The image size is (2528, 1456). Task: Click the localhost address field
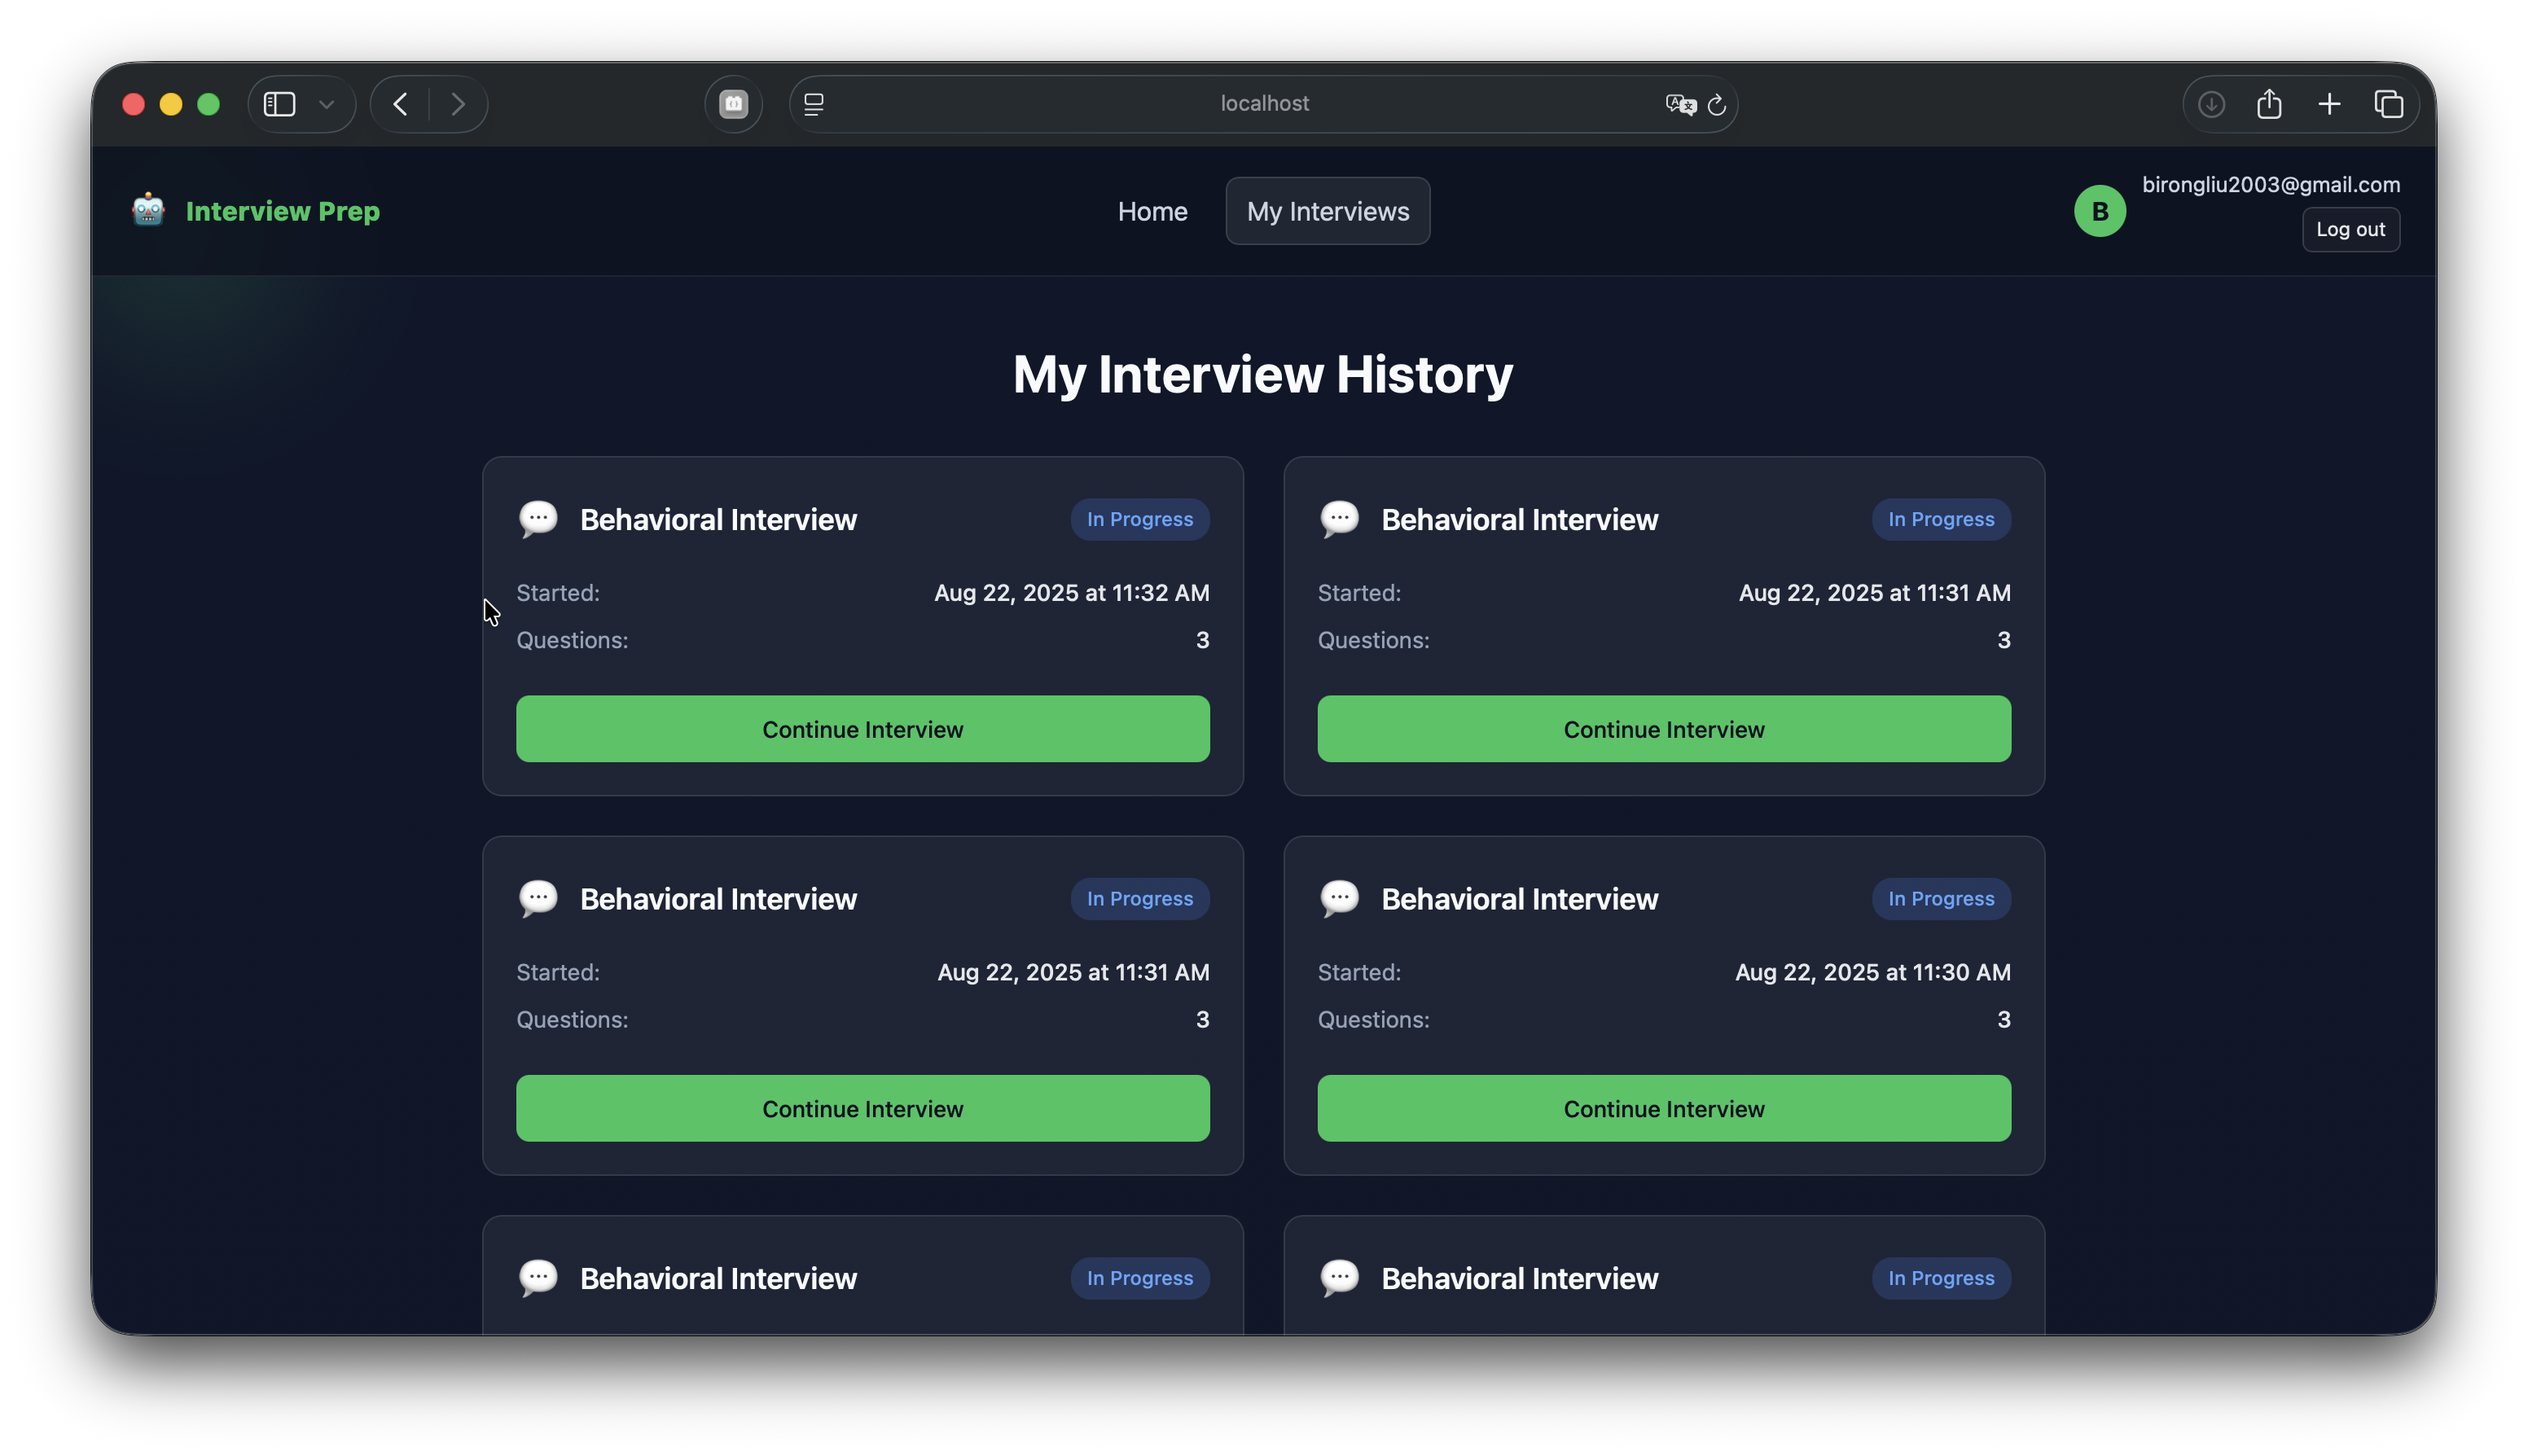coord(1263,104)
